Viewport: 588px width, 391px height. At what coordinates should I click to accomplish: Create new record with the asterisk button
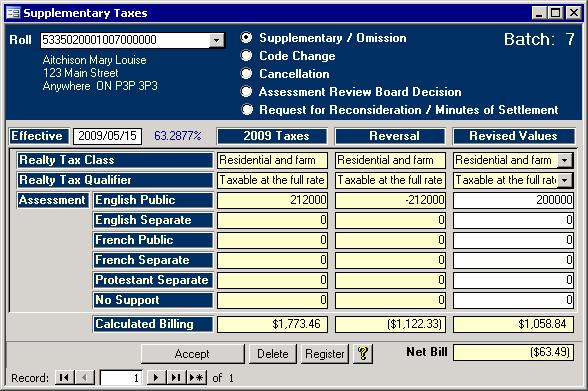[196, 378]
